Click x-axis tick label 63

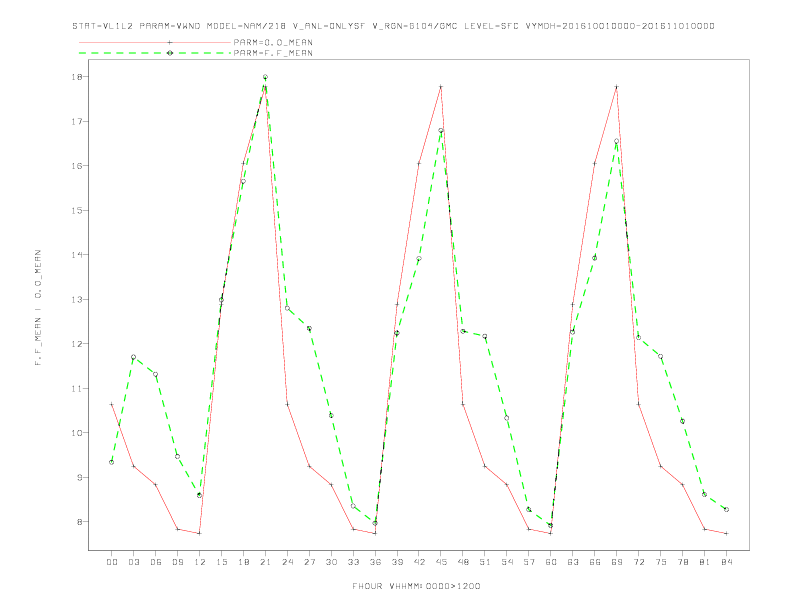point(573,562)
